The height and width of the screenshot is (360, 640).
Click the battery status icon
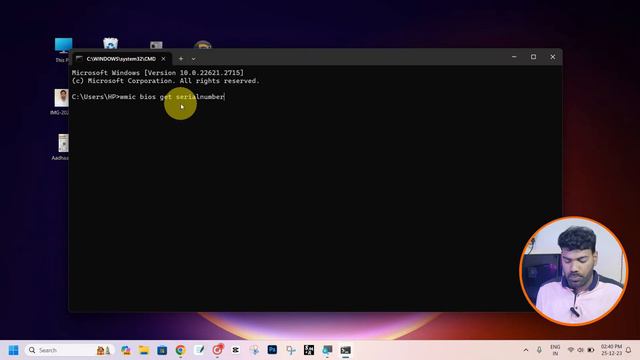click(591, 350)
